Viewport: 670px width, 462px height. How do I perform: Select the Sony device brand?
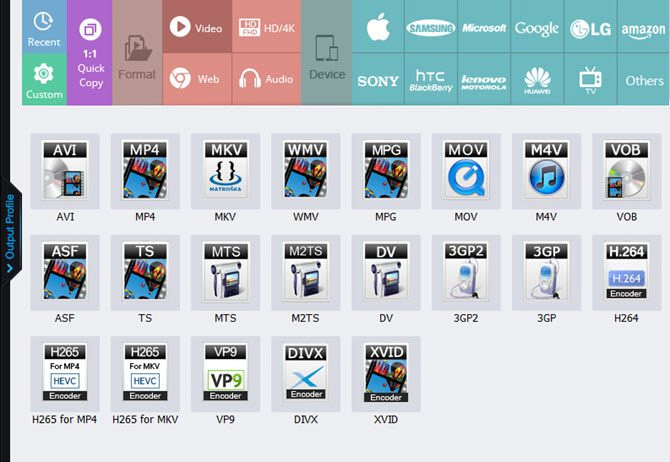[378, 79]
